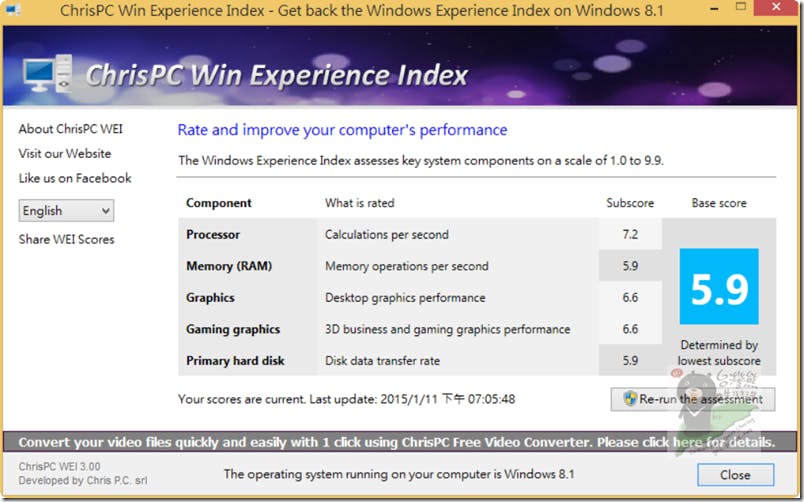Click the Primary hard disk label
This screenshot has height=502, width=804.
235,360
